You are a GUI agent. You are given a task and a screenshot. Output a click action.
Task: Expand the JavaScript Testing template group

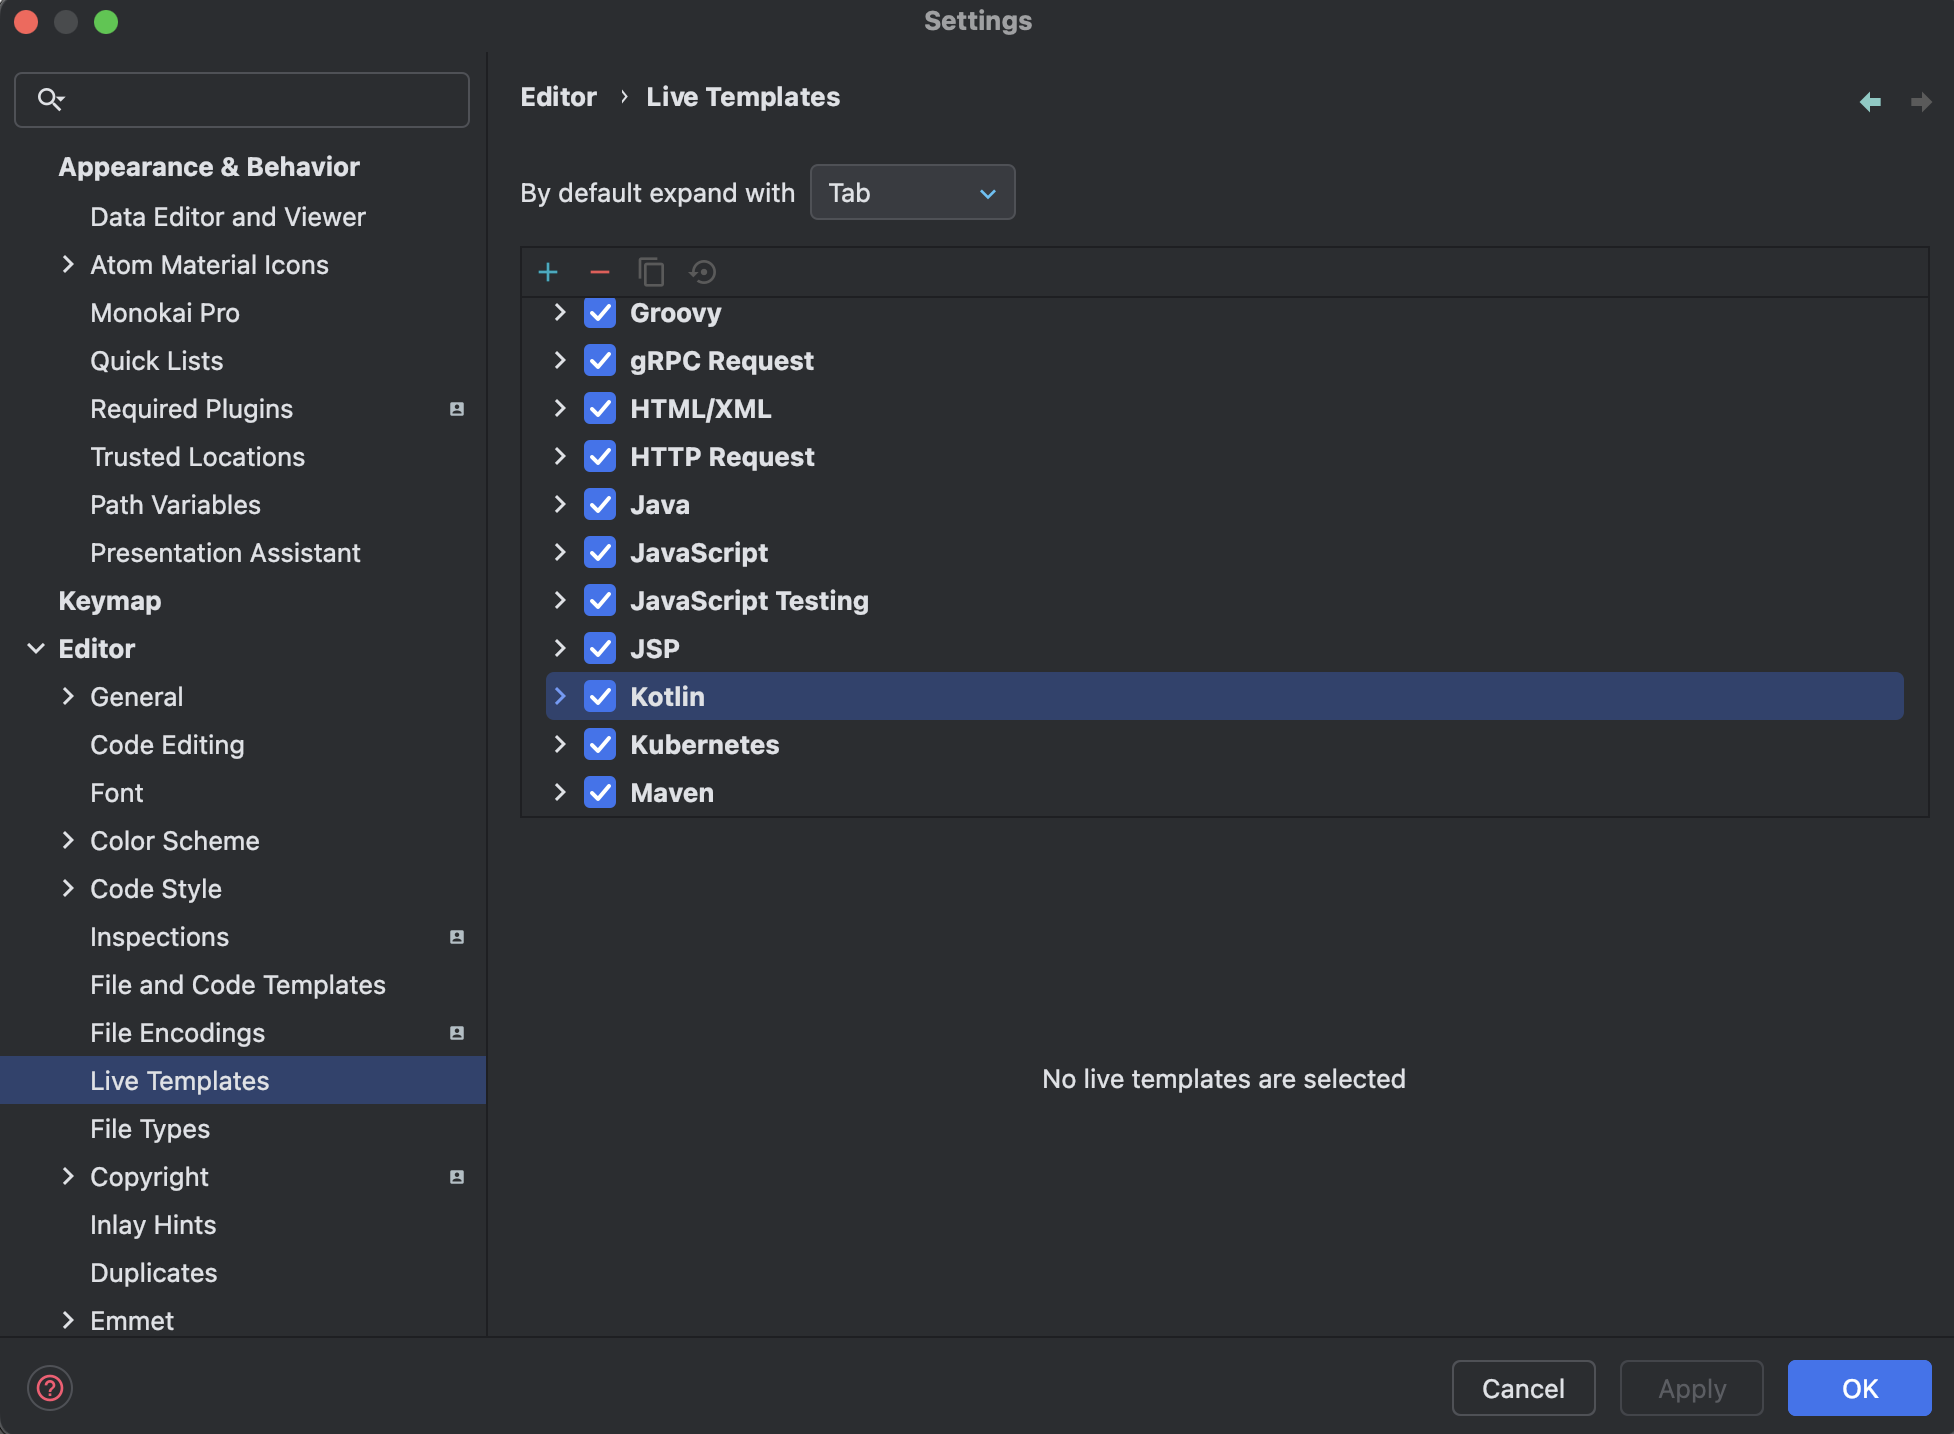tap(560, 600)
